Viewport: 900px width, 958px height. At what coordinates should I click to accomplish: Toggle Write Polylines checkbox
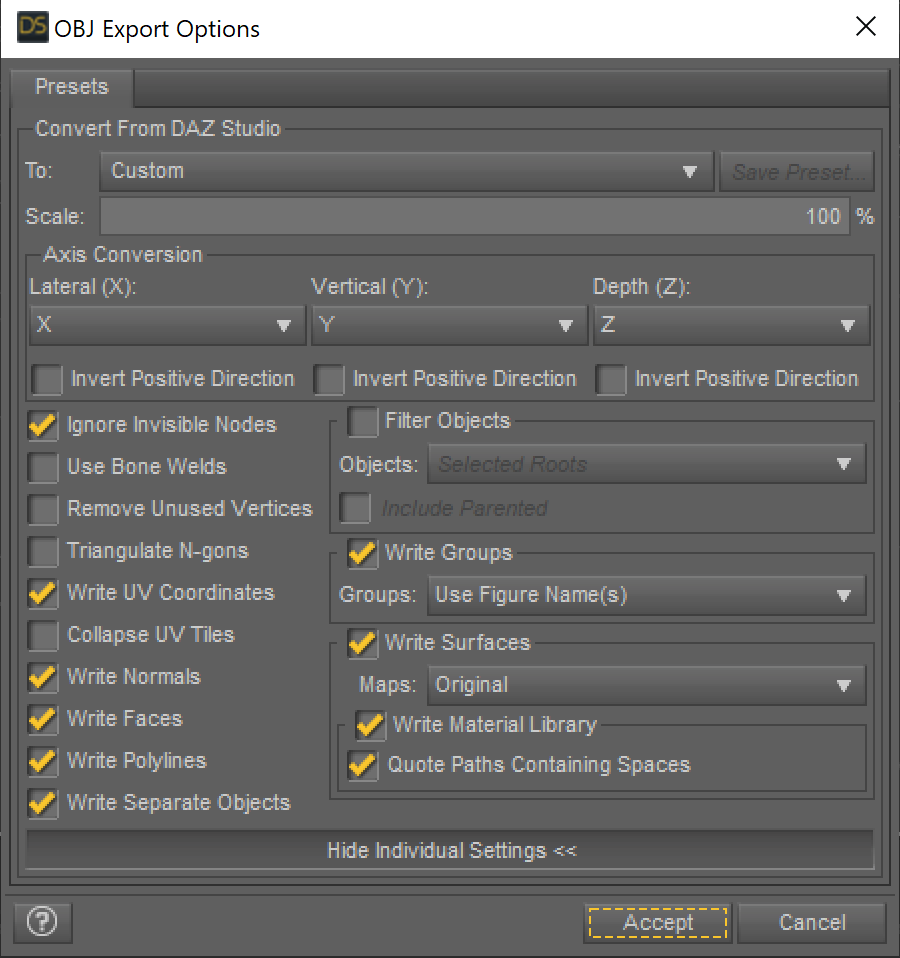coord(43,761)
